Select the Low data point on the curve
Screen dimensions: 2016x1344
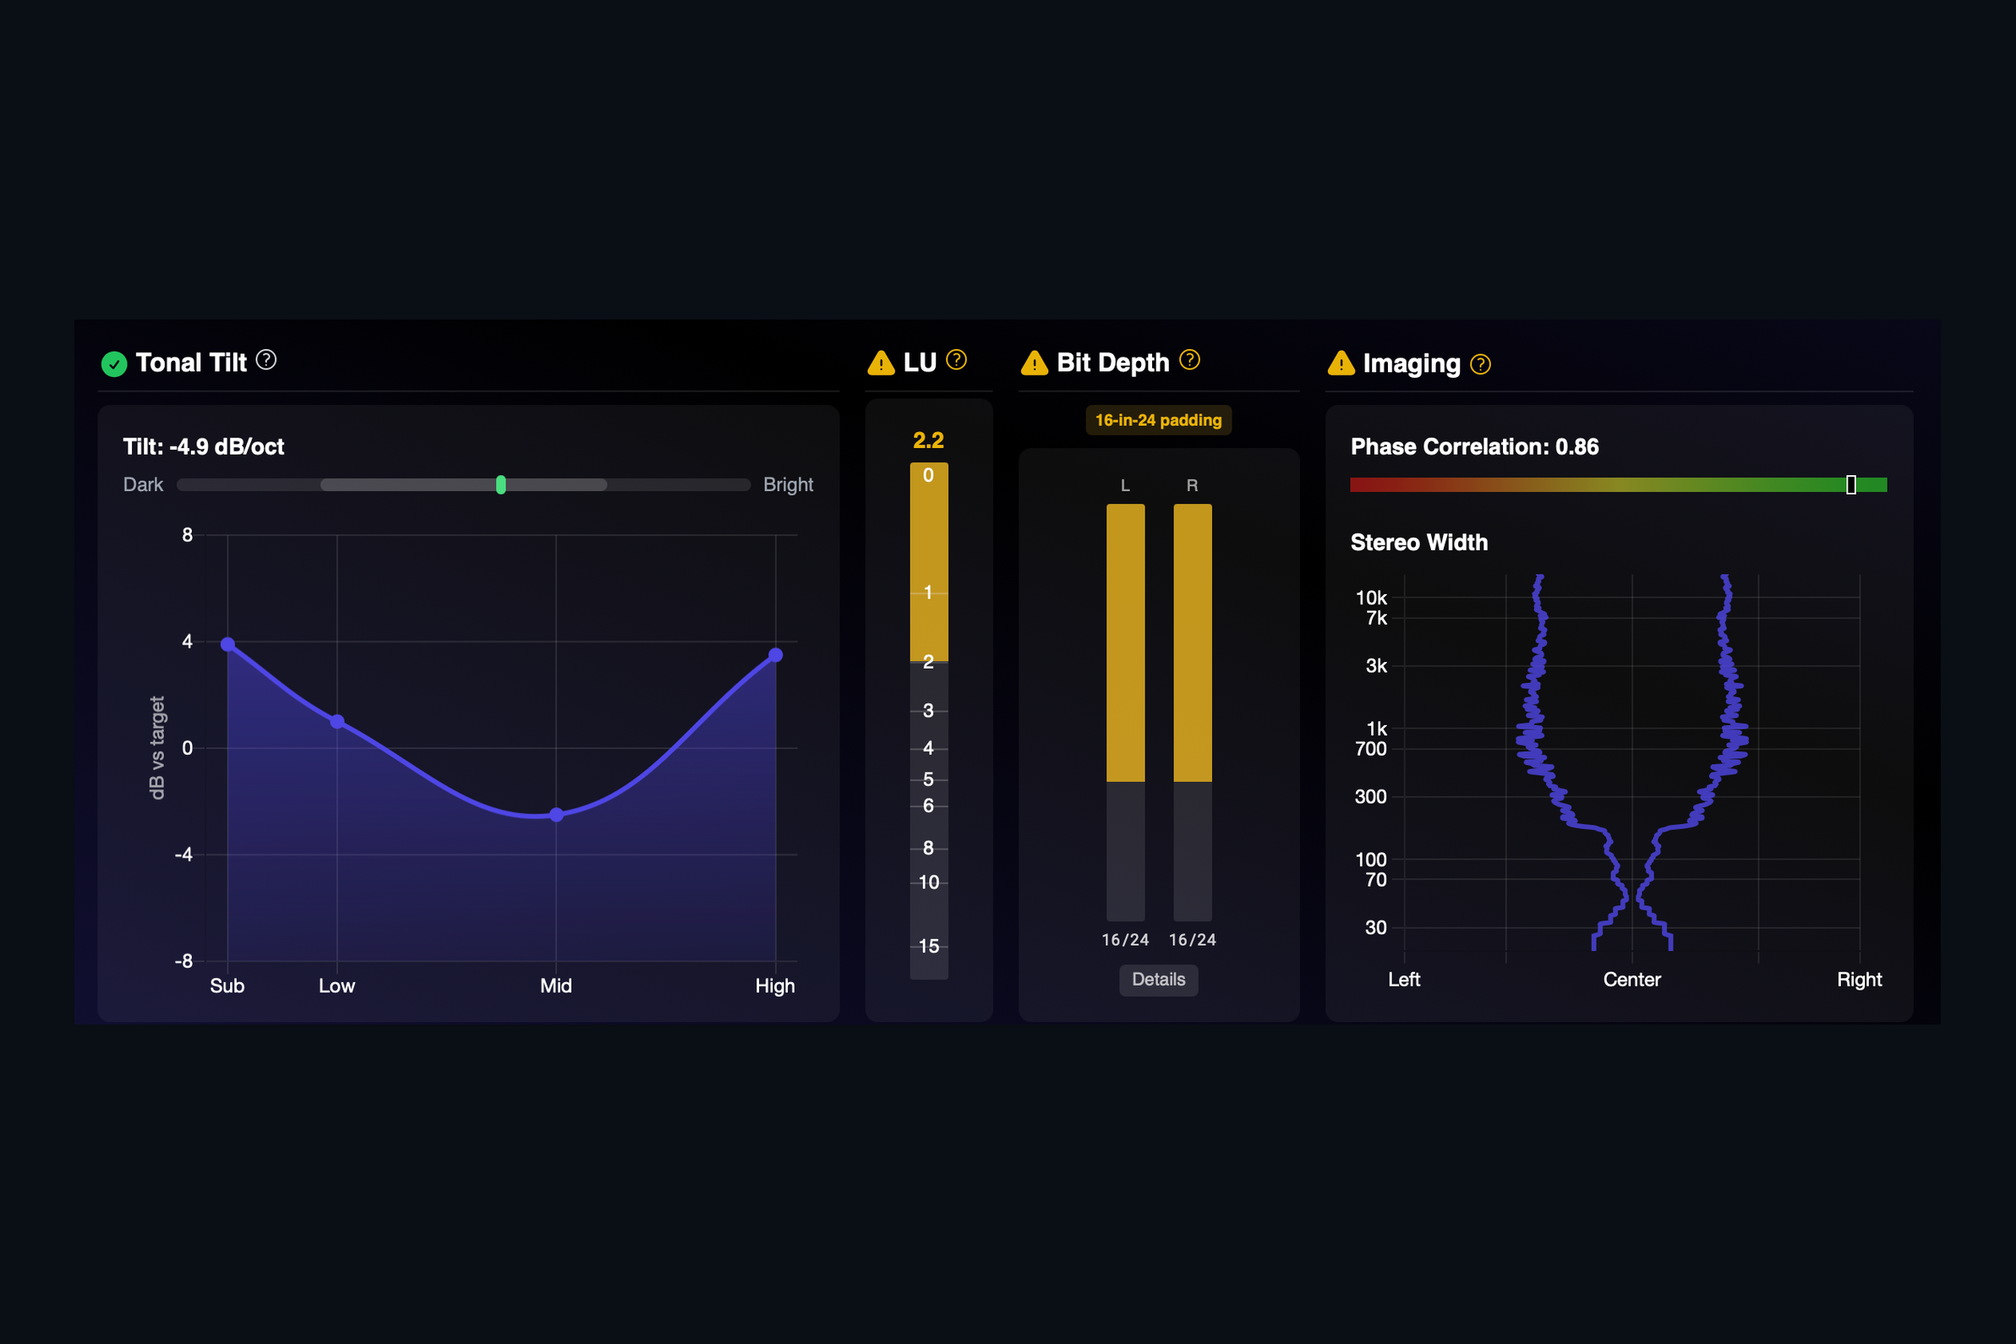(x=337, y=722)
